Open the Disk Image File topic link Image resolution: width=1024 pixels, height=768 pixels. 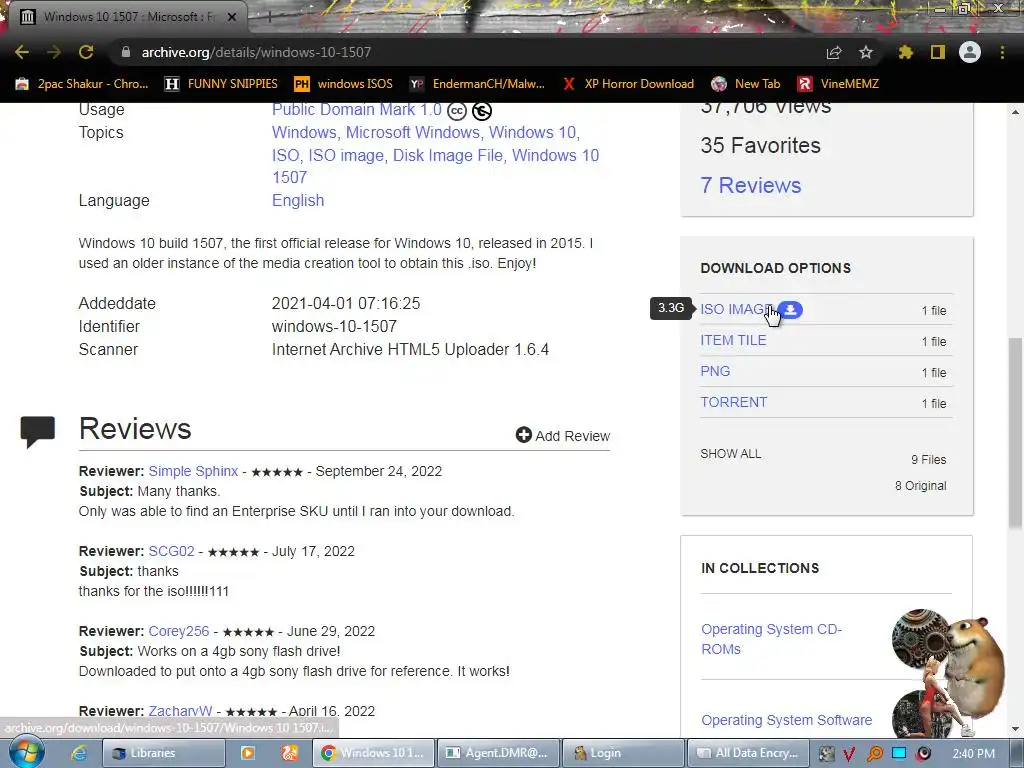point(448,155)
